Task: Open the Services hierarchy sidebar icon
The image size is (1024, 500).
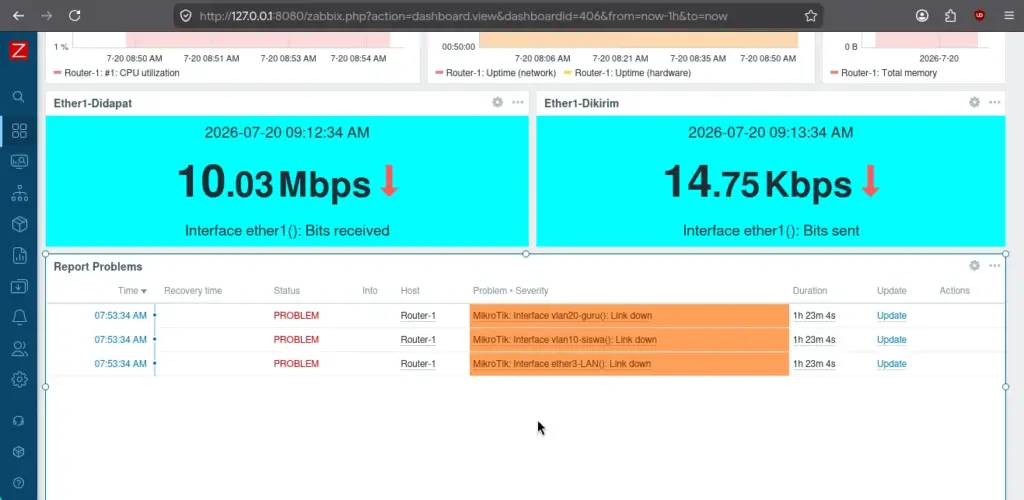Action: [19, 193]
